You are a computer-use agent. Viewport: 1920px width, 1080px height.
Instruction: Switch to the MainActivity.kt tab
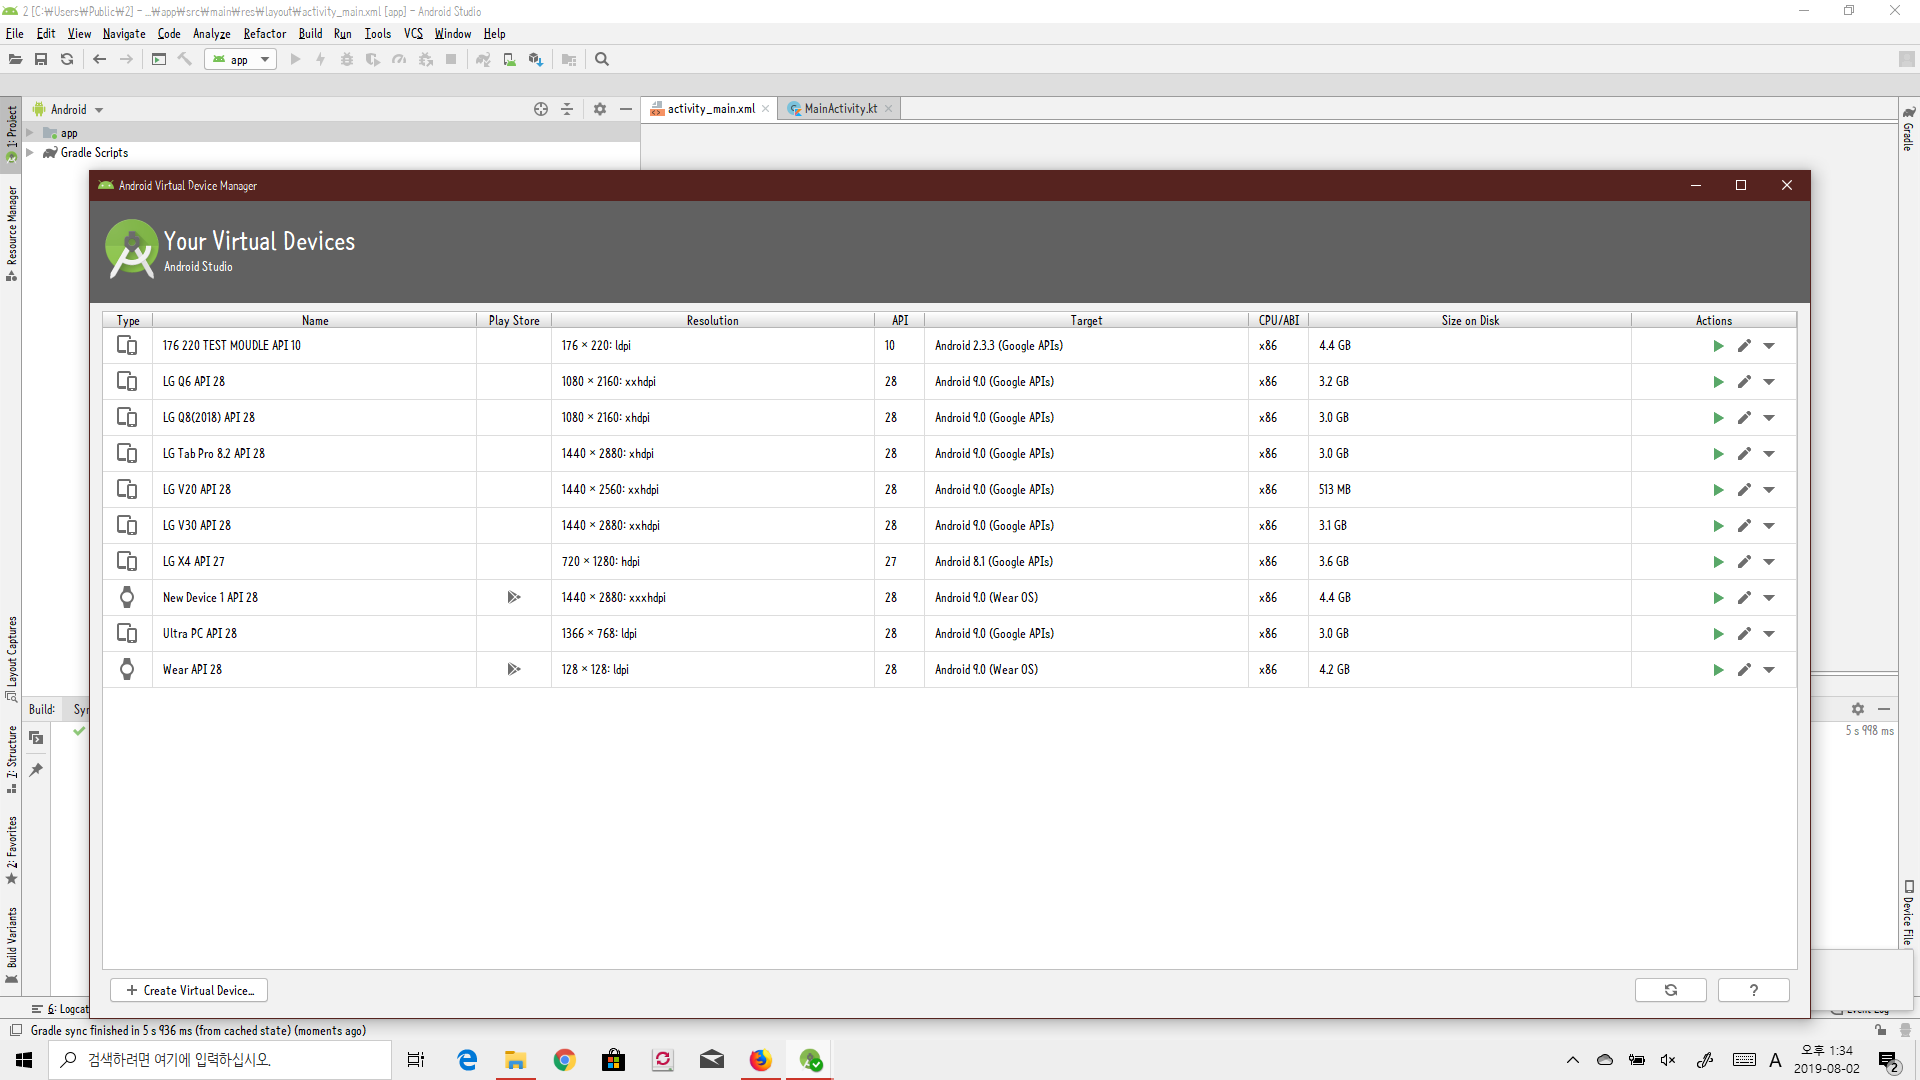840,109
